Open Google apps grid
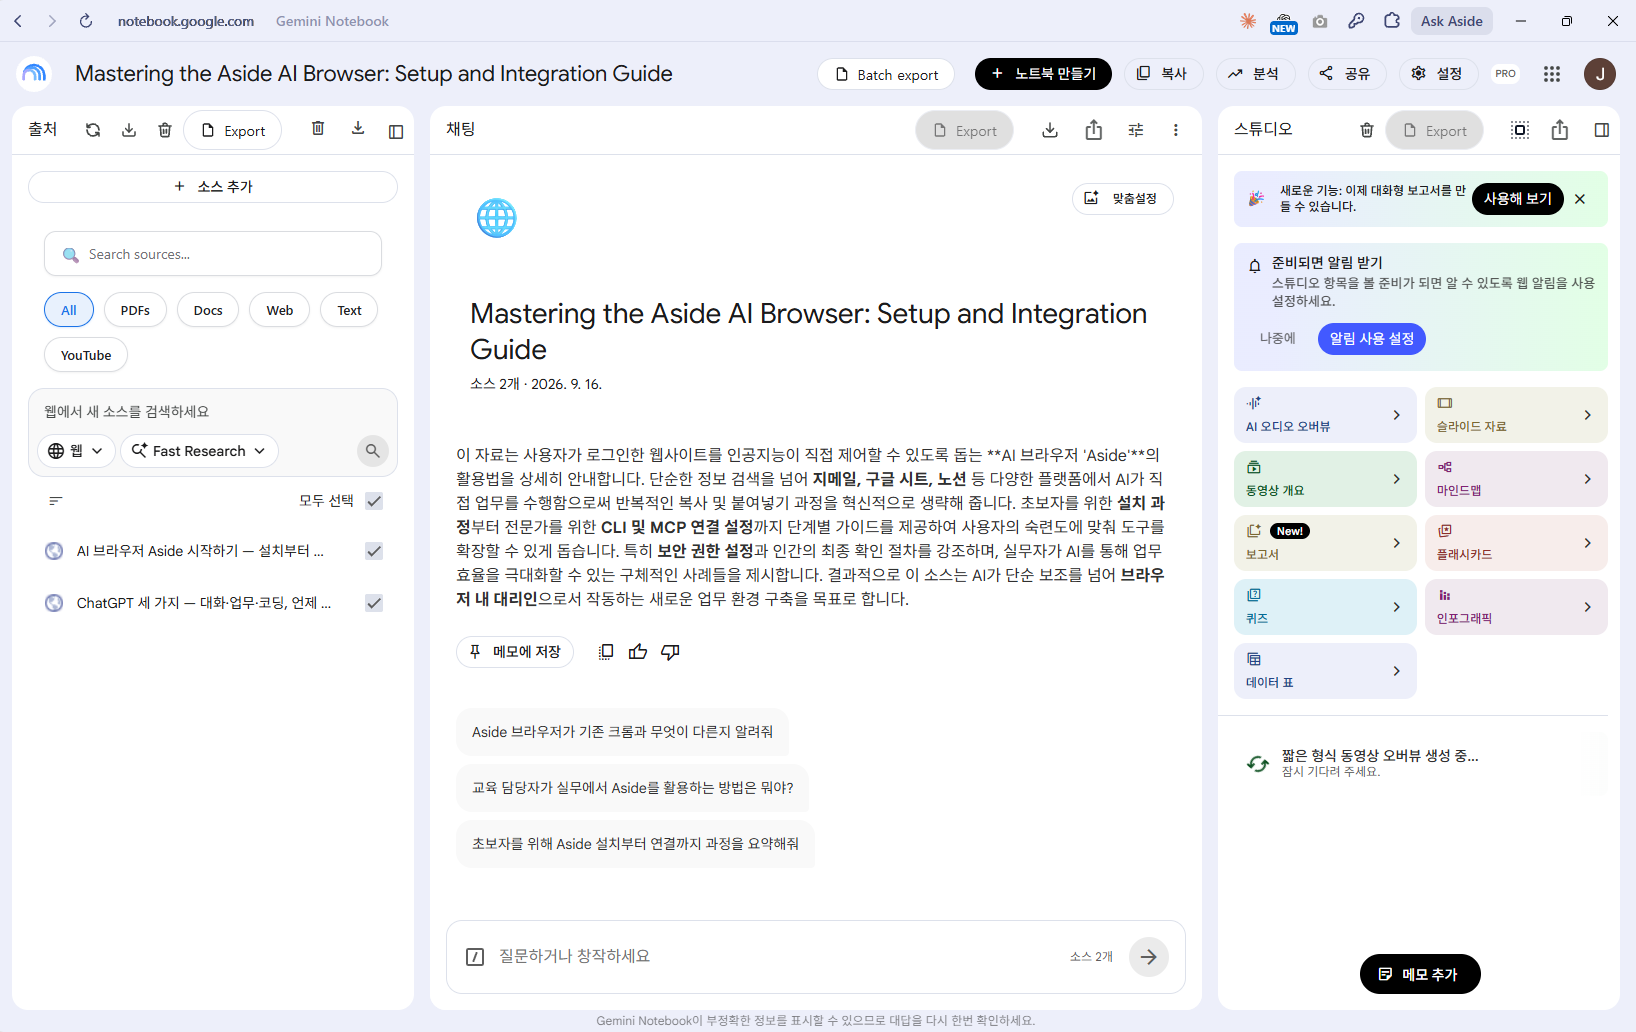This screenshot has height=1032, width=1636. 1552,74
